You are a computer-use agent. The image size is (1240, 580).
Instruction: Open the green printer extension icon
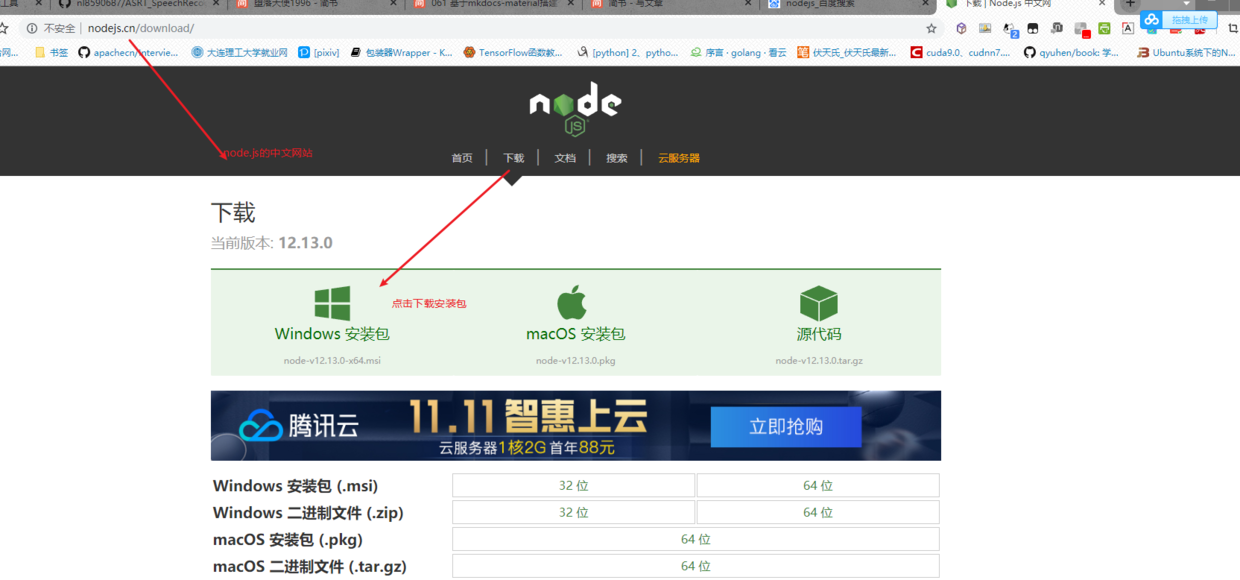(1104, 28)
